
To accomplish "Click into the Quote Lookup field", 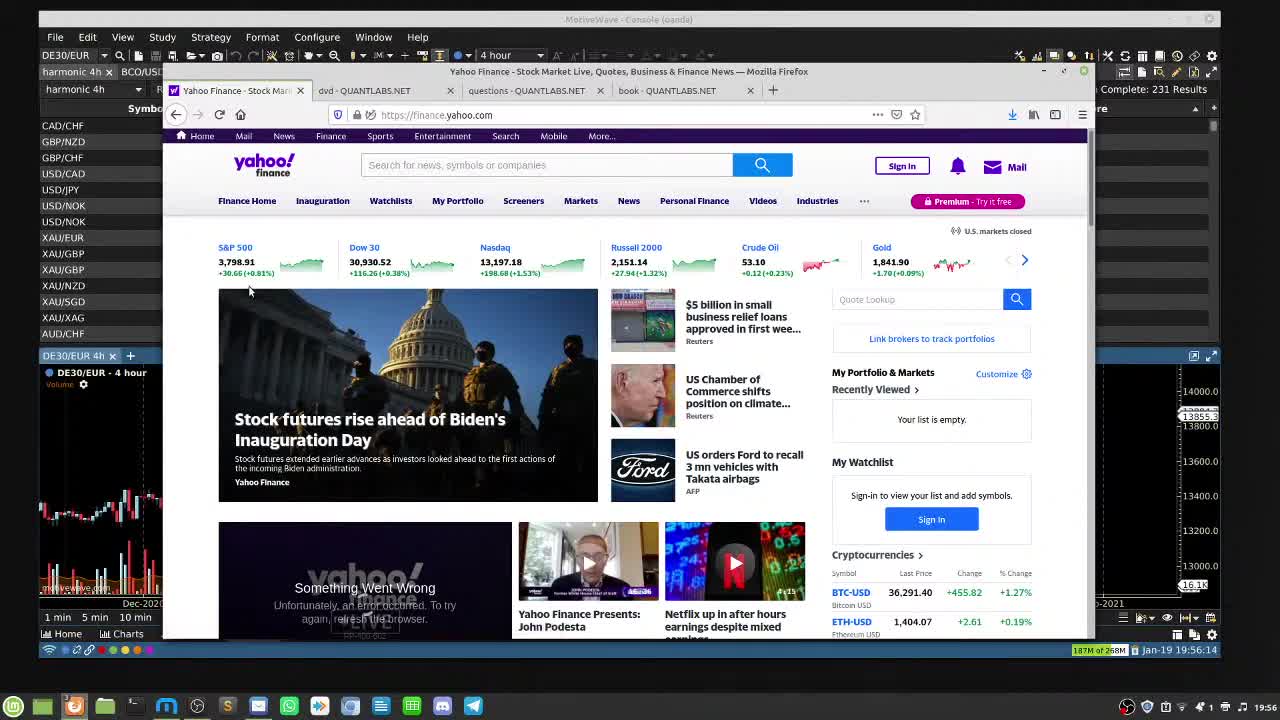I will 917,299.
